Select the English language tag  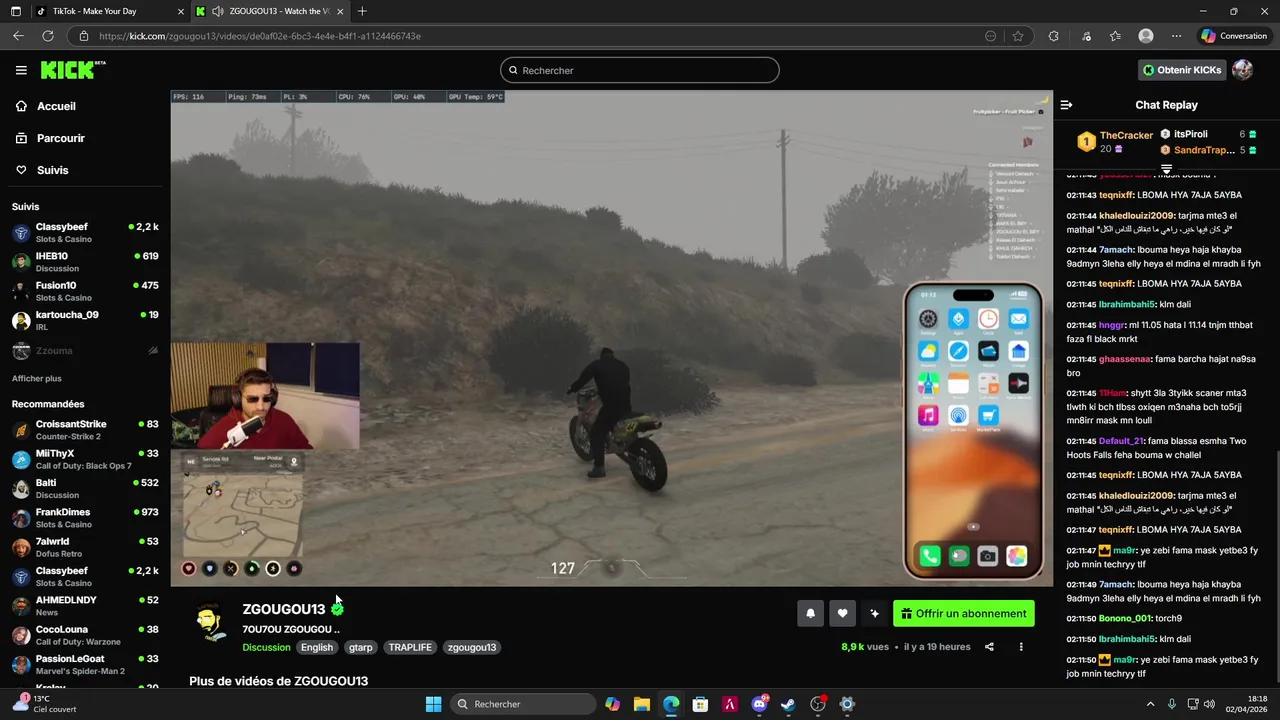[x=316, y=647]
